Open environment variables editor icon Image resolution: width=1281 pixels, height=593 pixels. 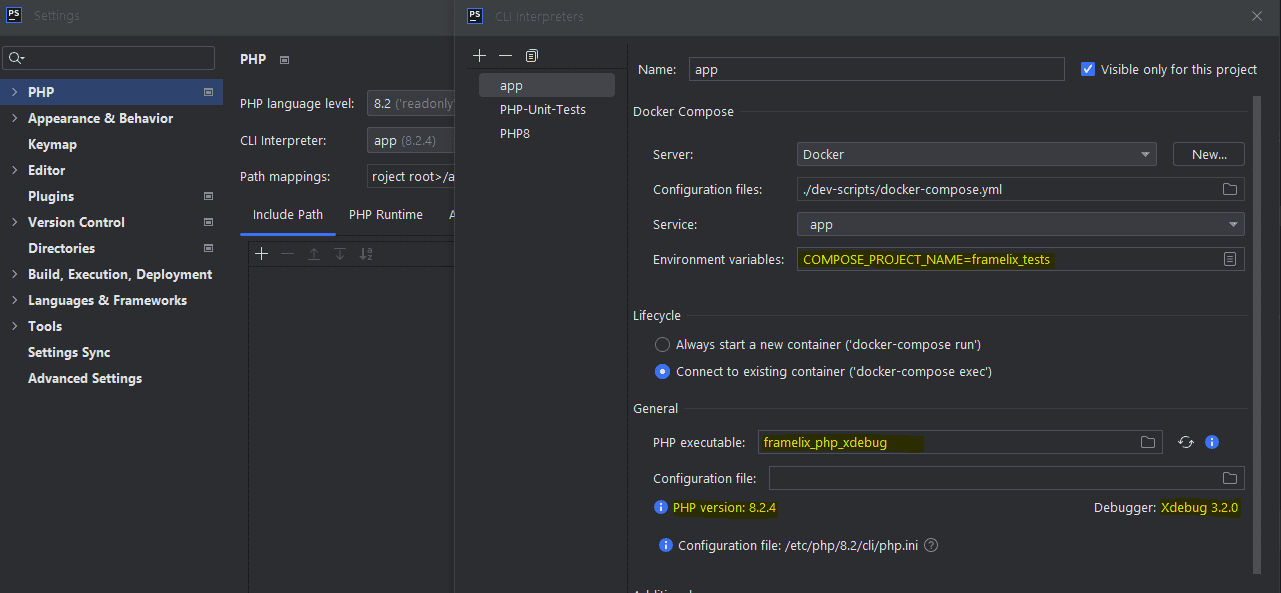click(x=1230, y=259)
